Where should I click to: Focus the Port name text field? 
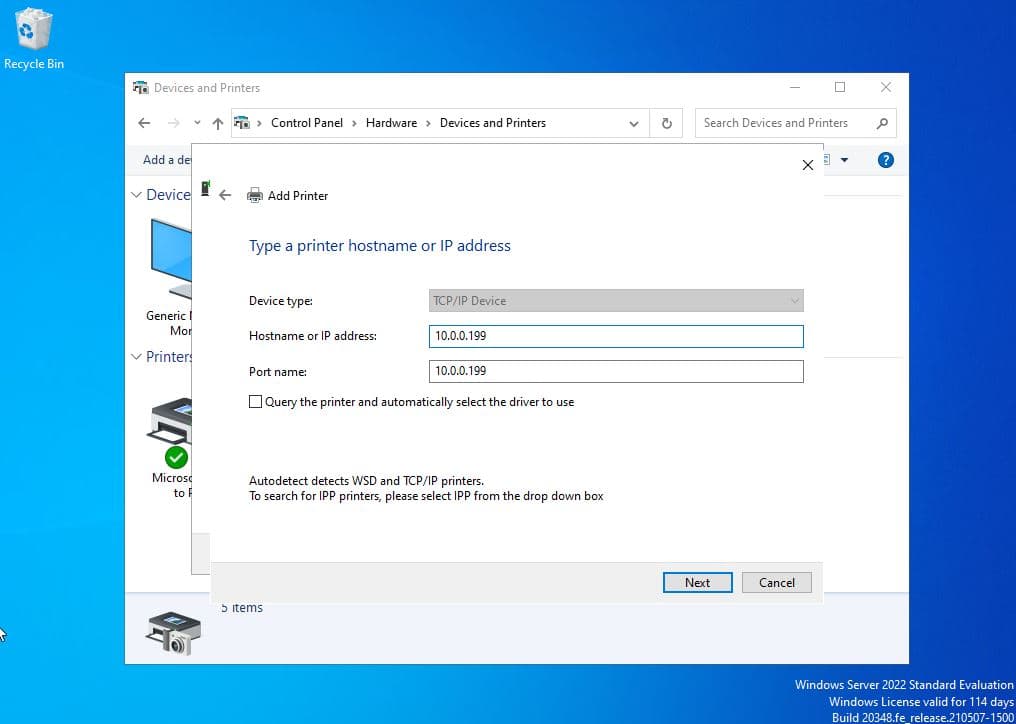click(x=615, y=371)
